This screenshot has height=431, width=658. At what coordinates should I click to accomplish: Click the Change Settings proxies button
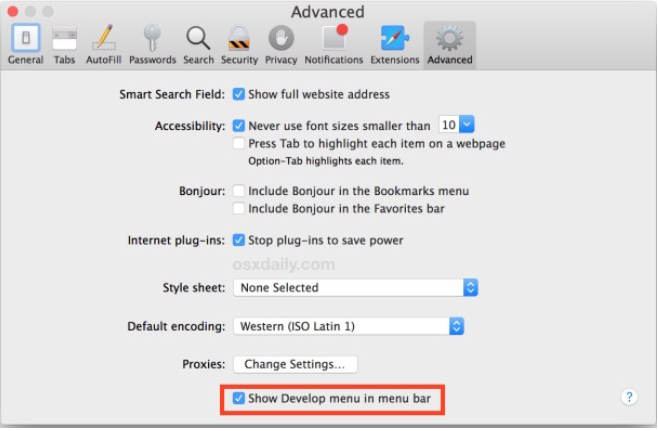tap(295, 365)
